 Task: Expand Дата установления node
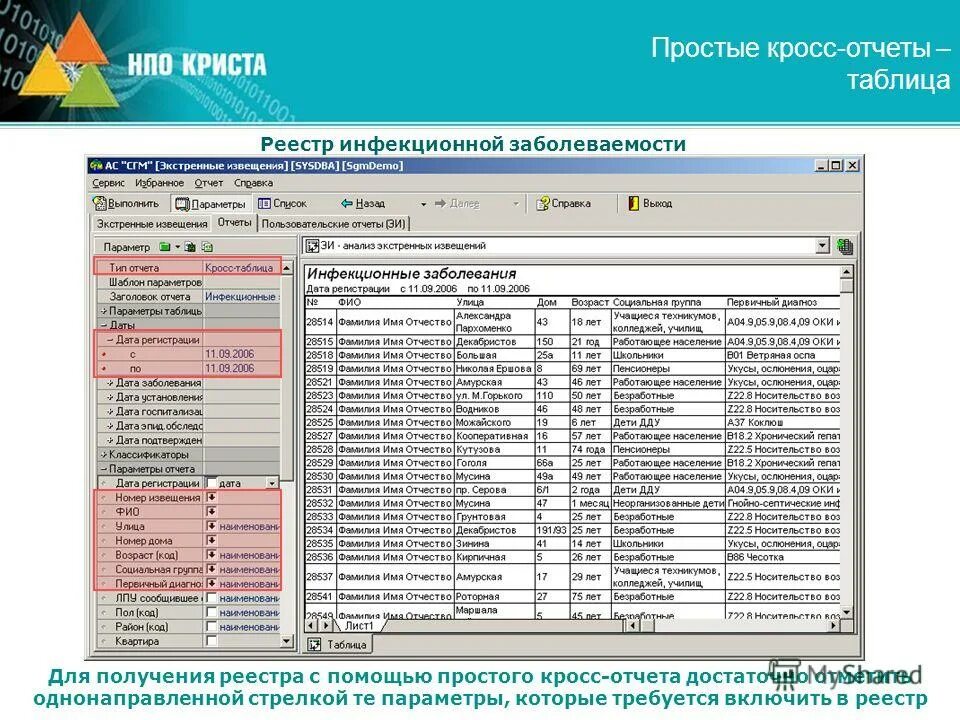110,397
